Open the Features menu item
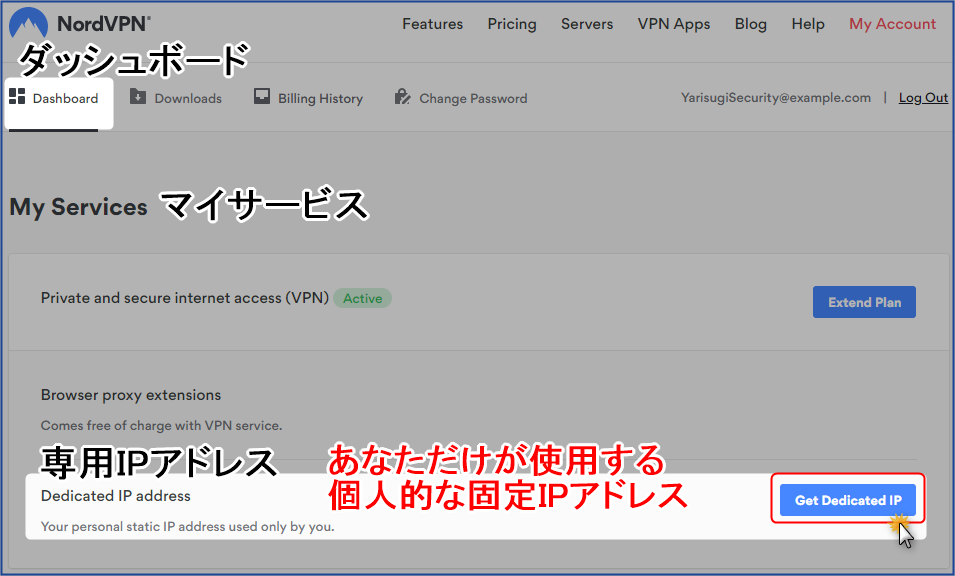 click(x=432, y=24)
